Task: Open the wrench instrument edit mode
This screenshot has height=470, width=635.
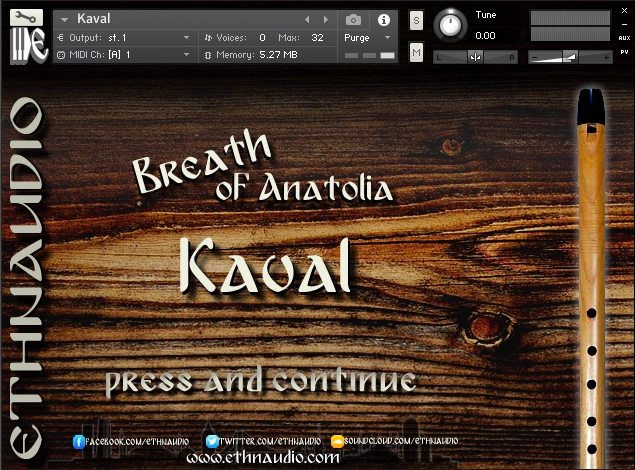Action: coord(26,17)
